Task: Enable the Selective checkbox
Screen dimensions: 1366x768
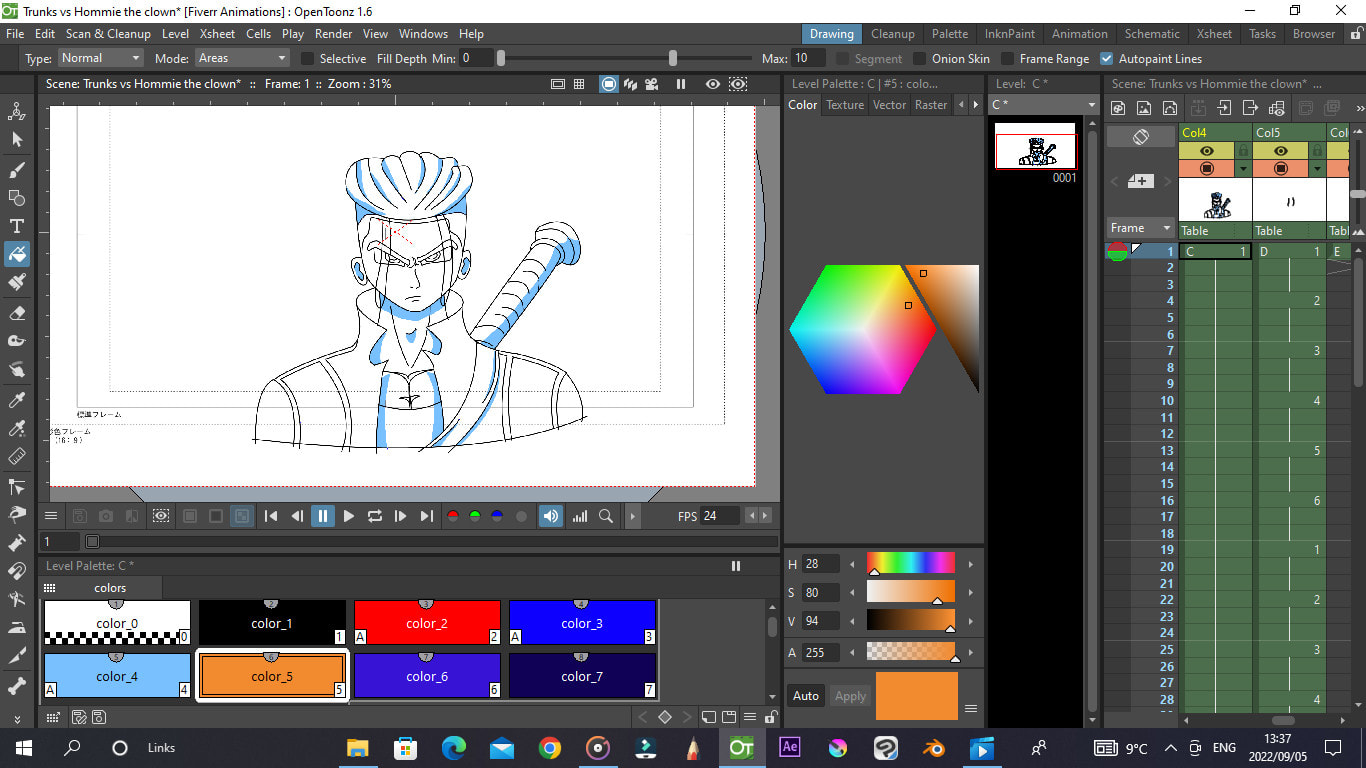Action: (x=308, y=59)
